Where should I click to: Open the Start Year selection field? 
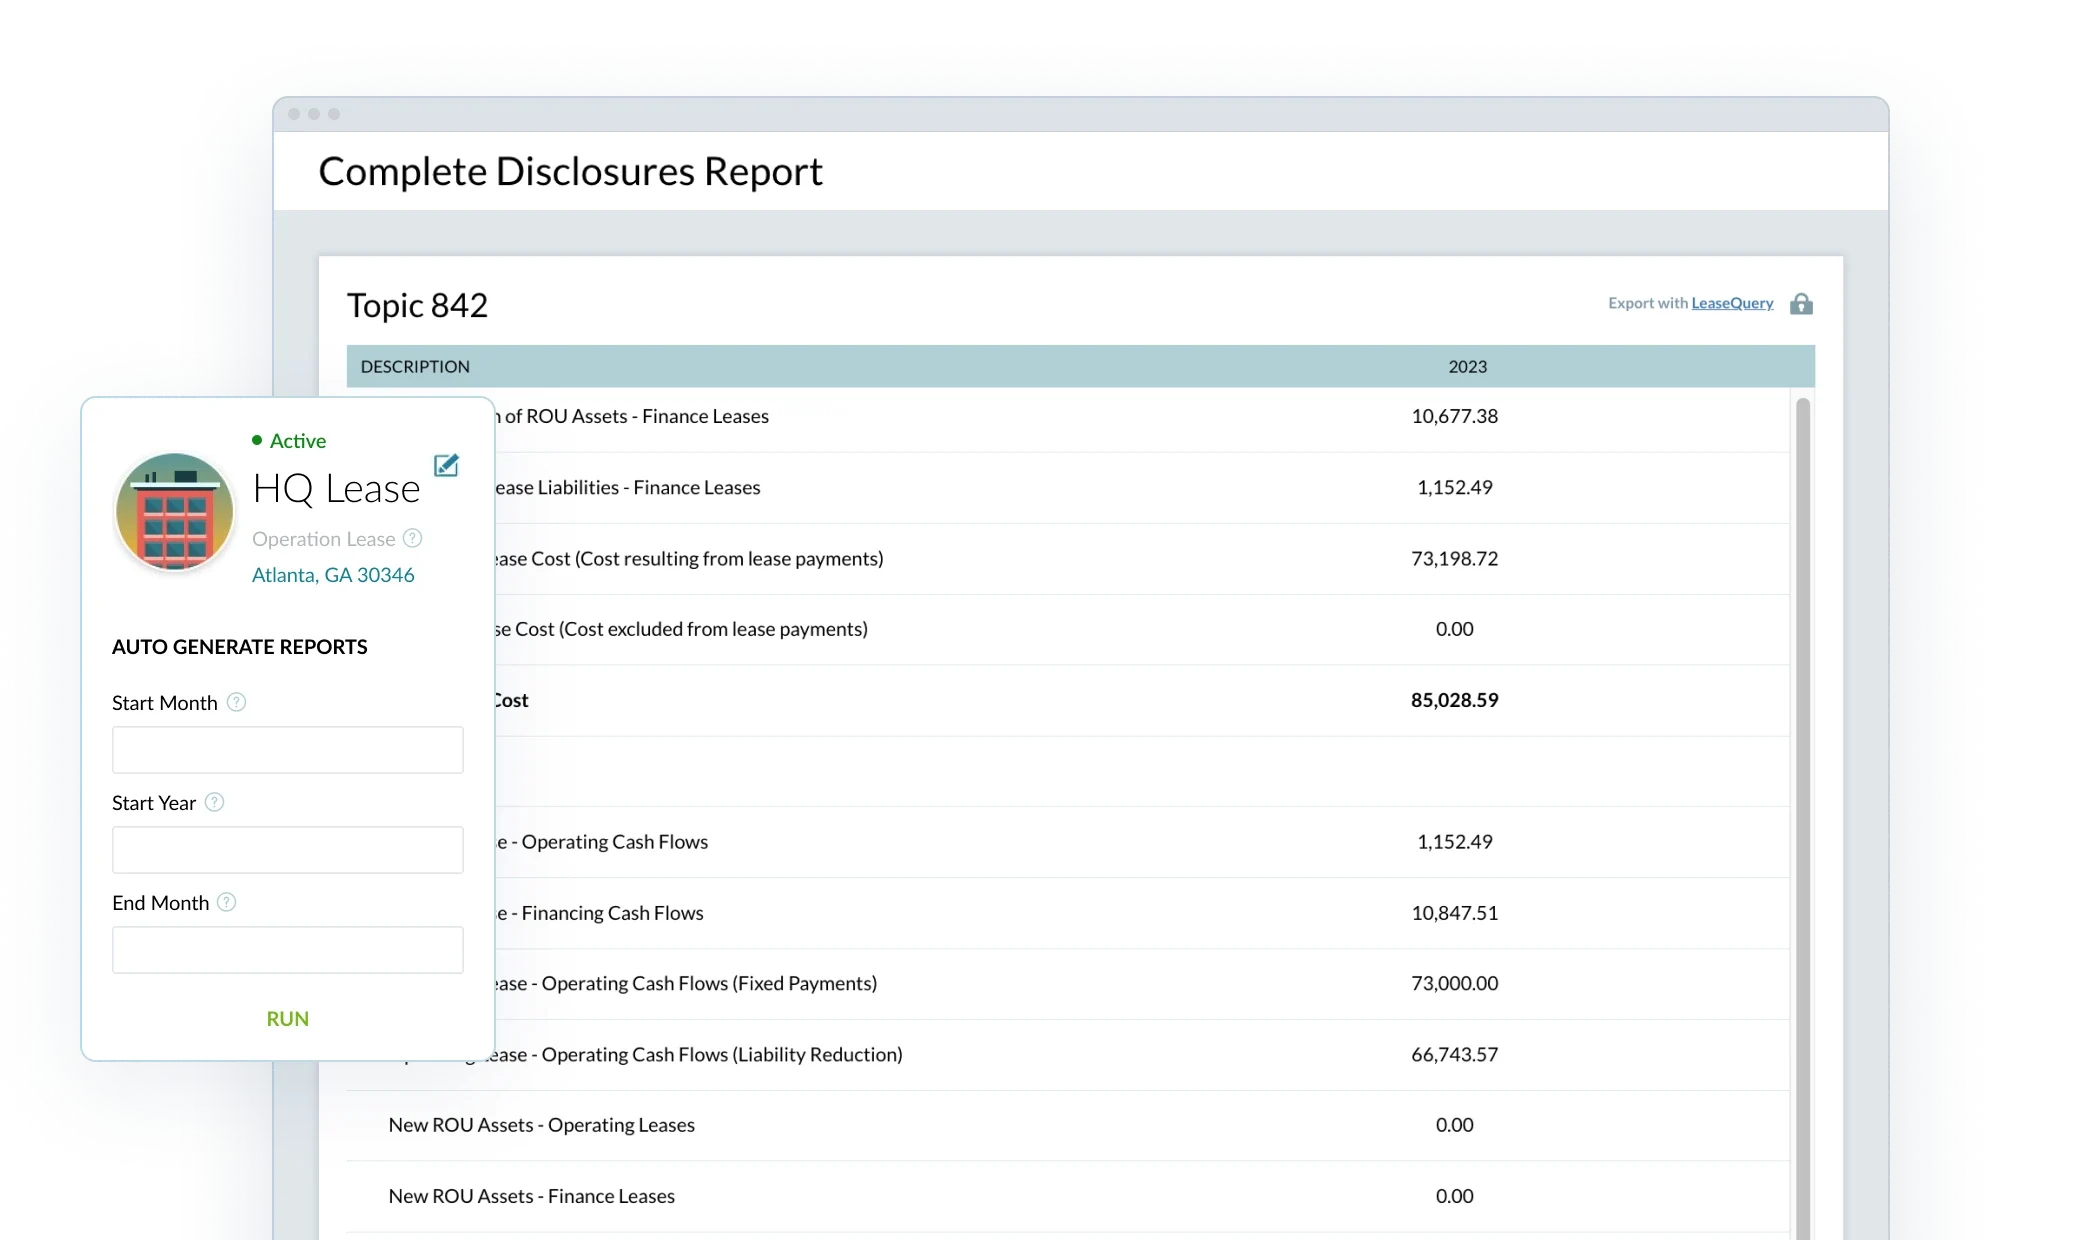coord(287,849)
